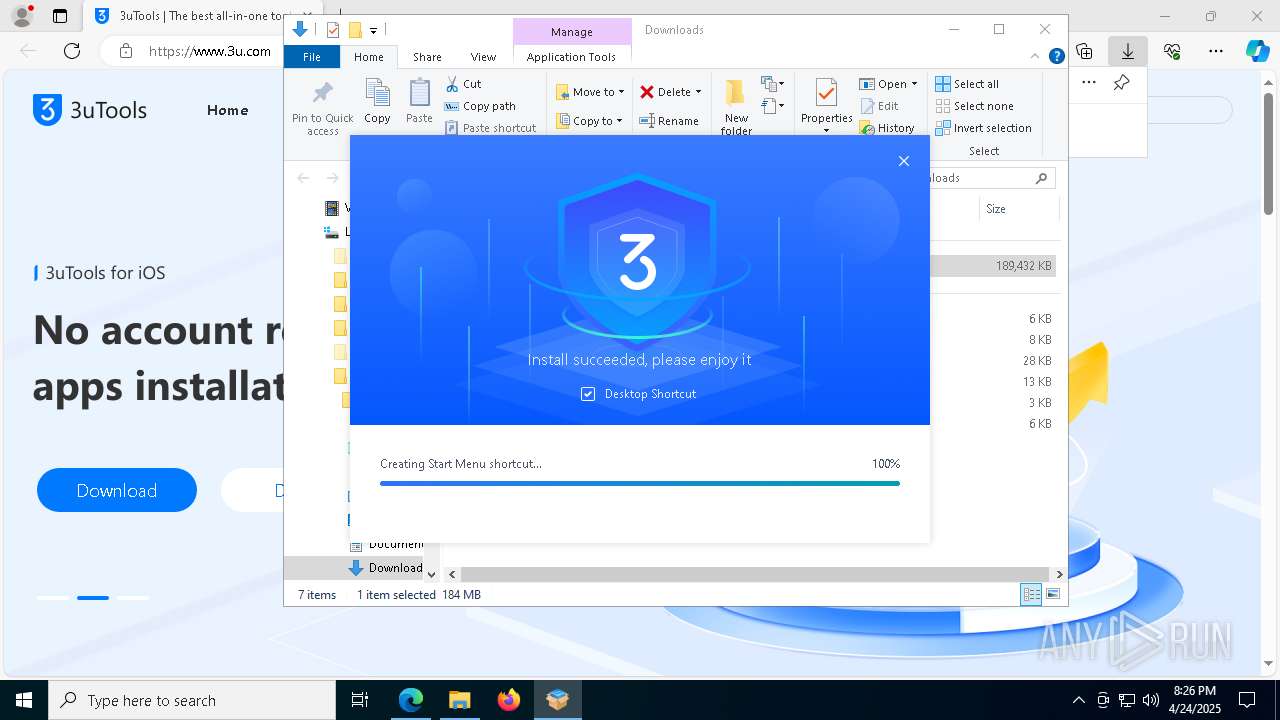Switch to the View ribbon tab
Image resolution: width=1280 pixels, height=720 pixels.
pos(483,57)
